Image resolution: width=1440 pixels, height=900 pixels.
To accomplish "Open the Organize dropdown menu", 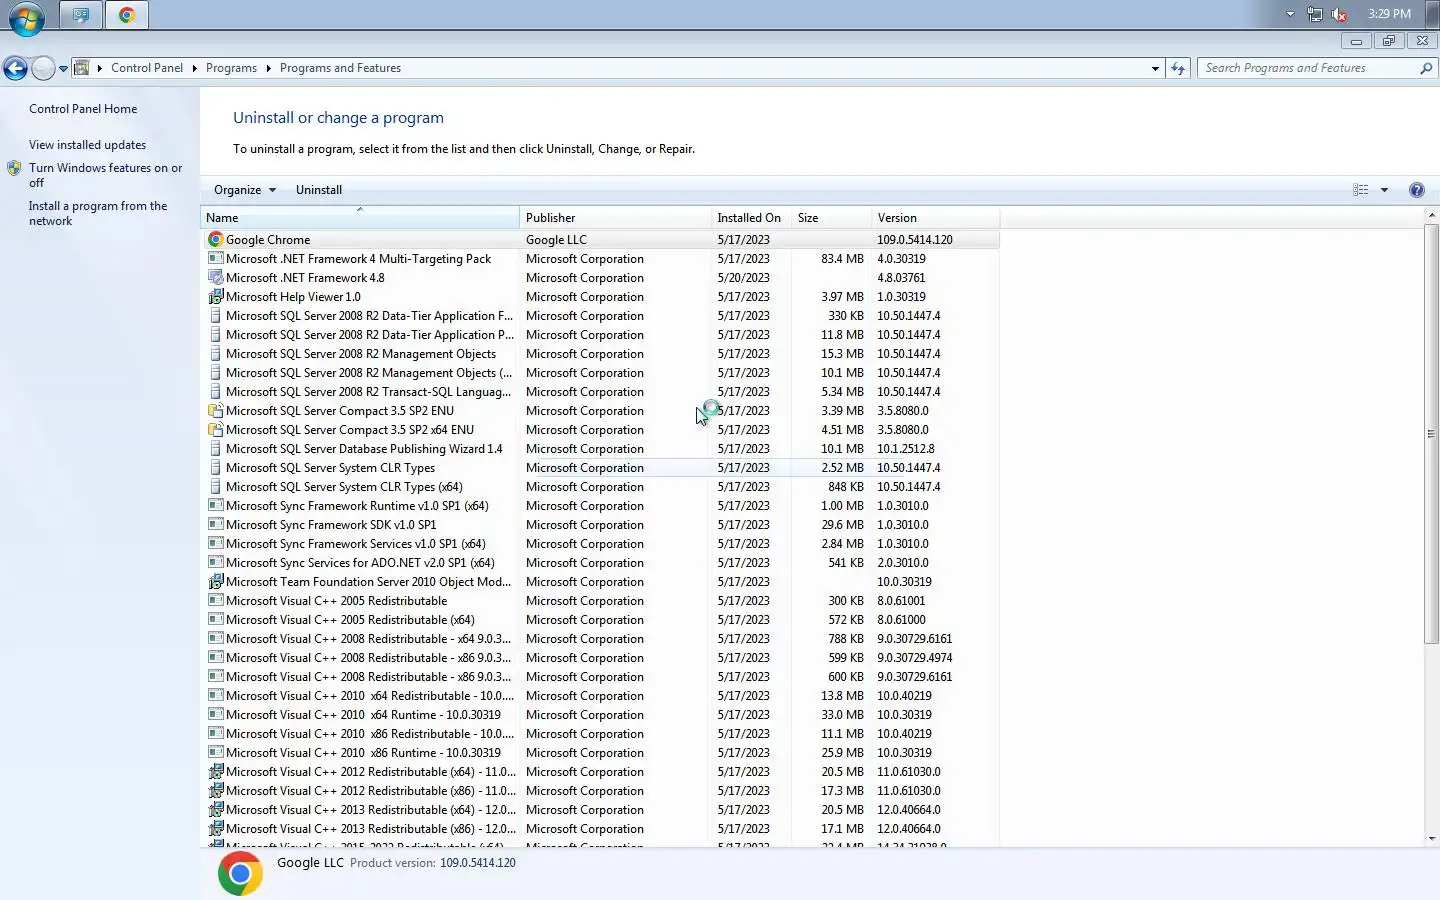I will (x=244, y=190).
